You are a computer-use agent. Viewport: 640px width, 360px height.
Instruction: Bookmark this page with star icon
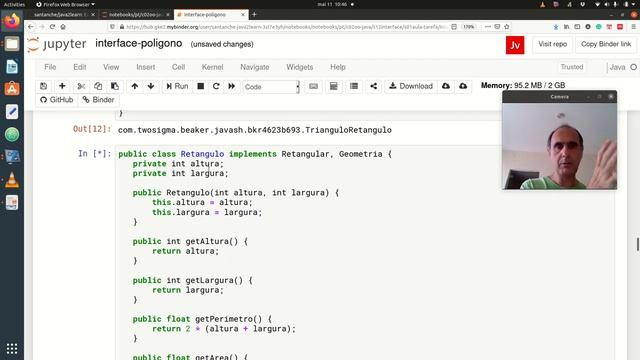click(507, 27)
